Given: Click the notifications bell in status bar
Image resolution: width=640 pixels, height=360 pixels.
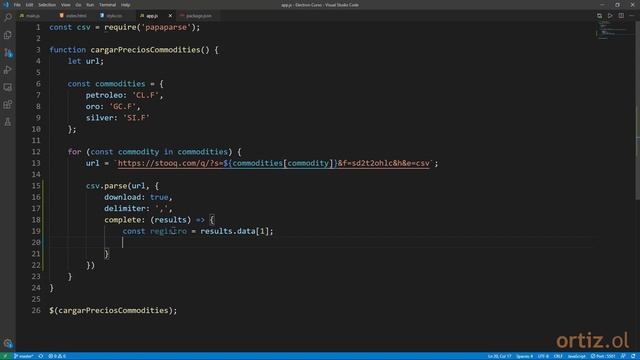Looking at the screenshot, I should (633, 356).
